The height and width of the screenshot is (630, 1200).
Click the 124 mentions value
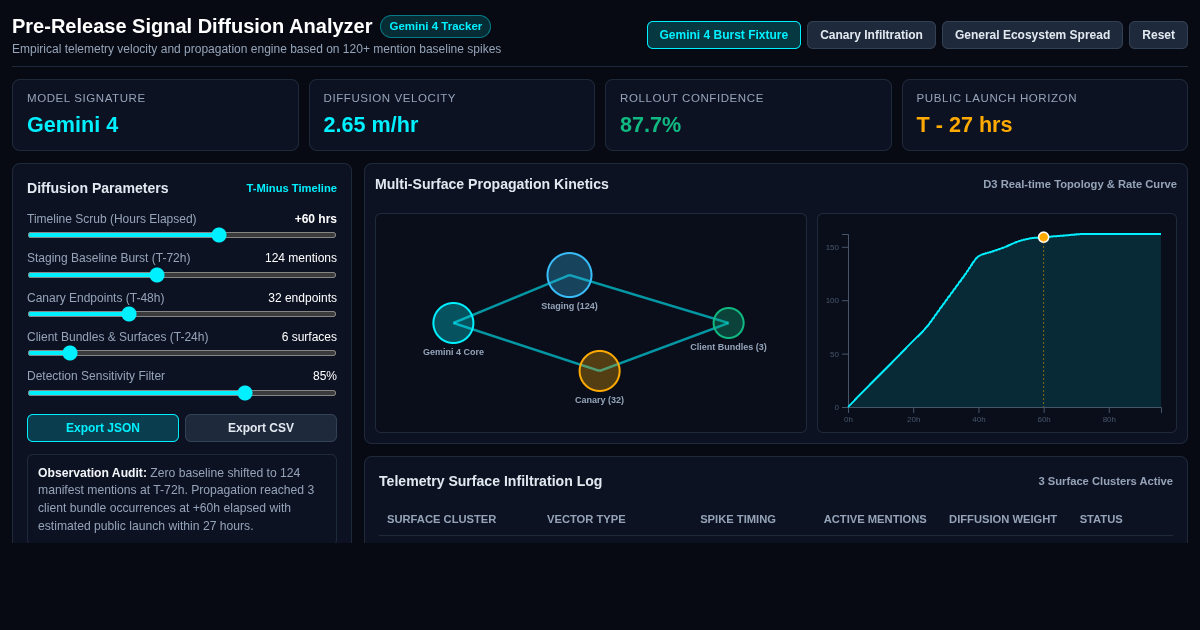pyautogui.click(x=301, y=258)
